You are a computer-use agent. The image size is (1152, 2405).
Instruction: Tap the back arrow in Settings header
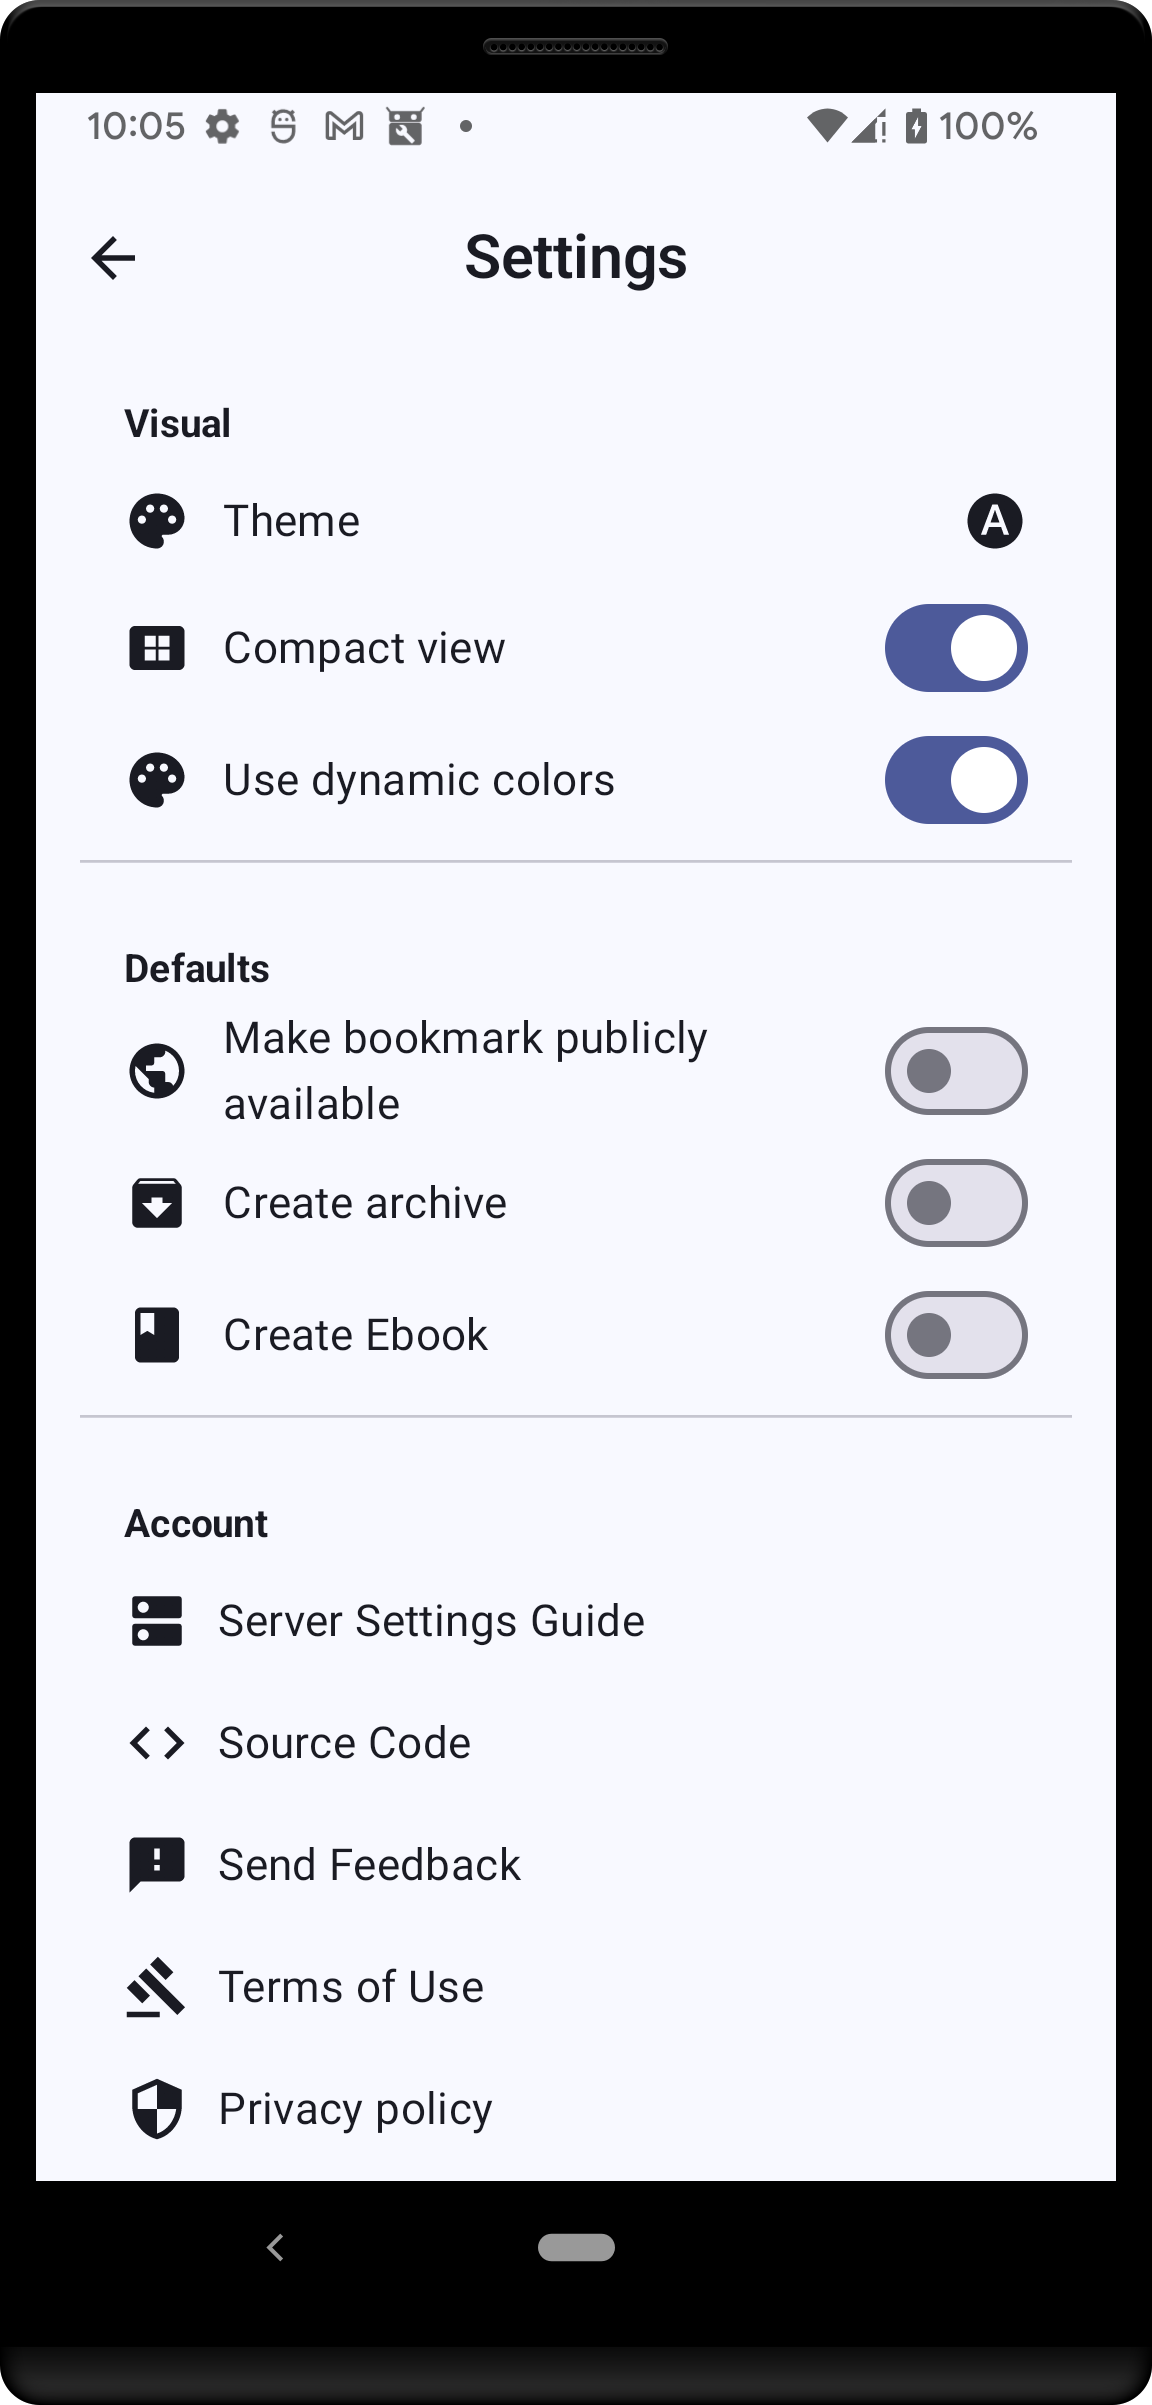[x=113, y=258]
